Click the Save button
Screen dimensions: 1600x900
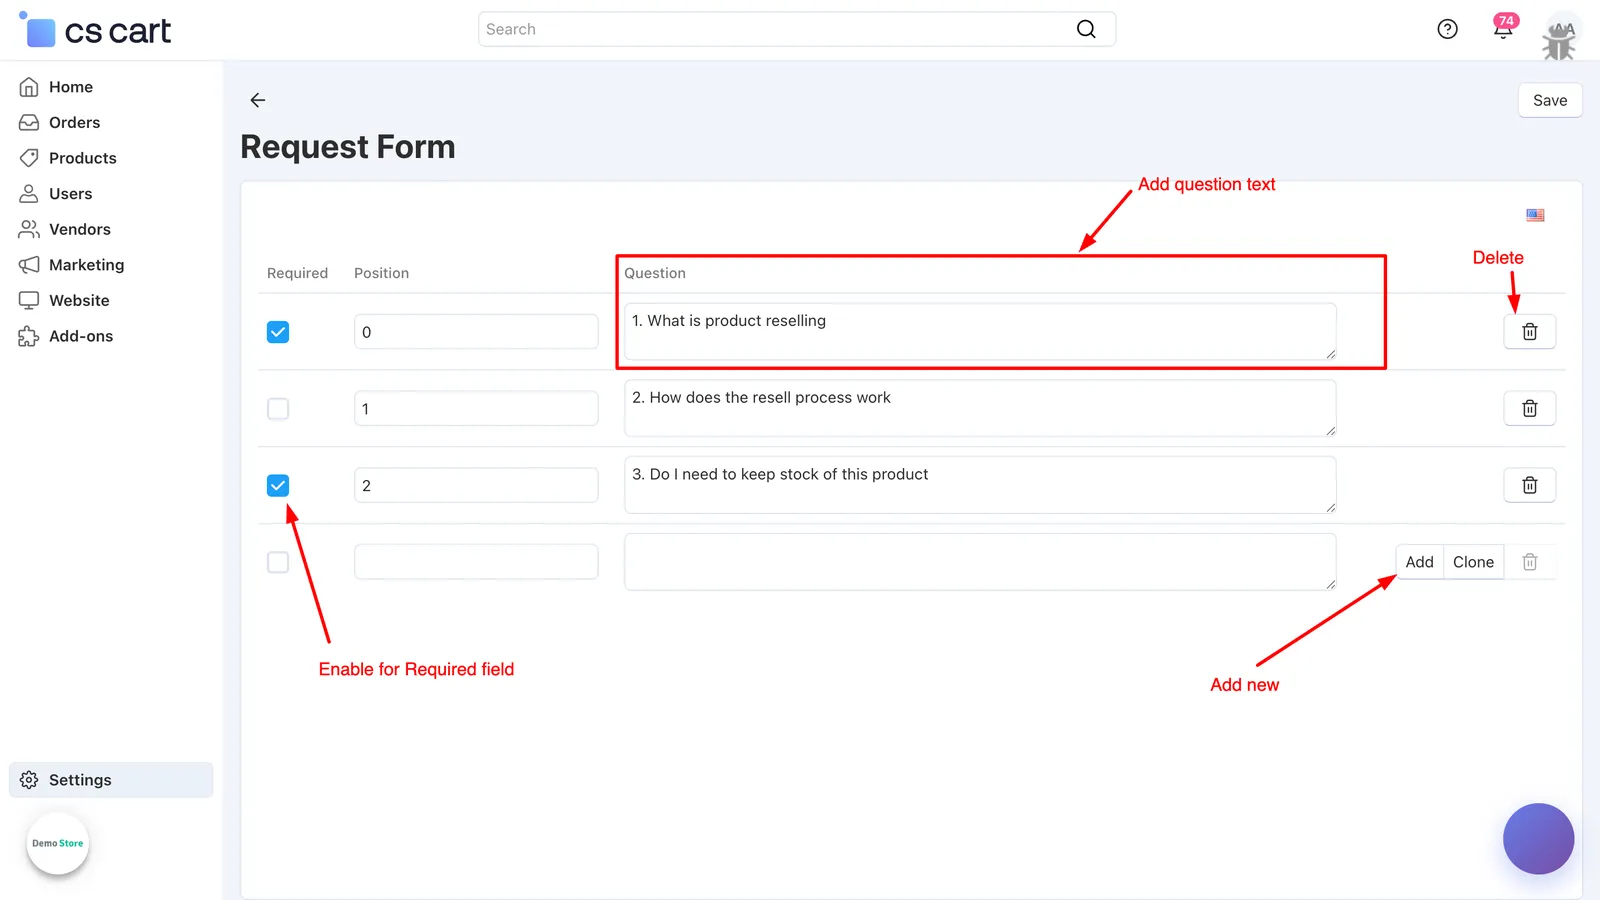pyautogui.click(x=1550, y=100)
